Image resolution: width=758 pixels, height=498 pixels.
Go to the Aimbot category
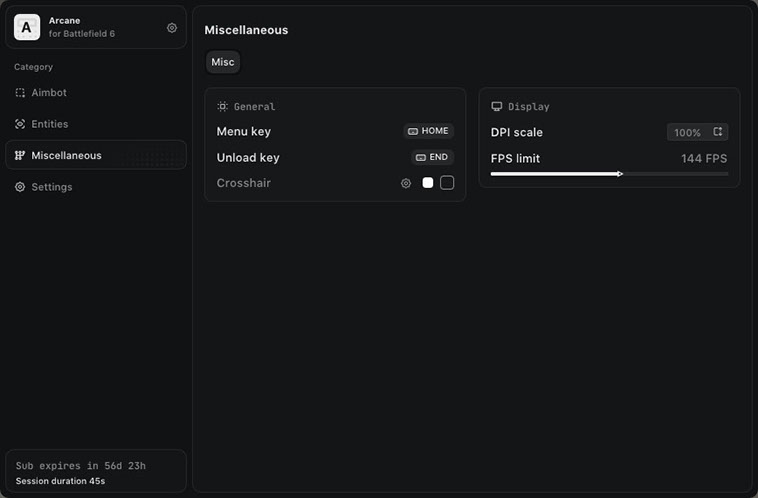click(x=49, y=93)
